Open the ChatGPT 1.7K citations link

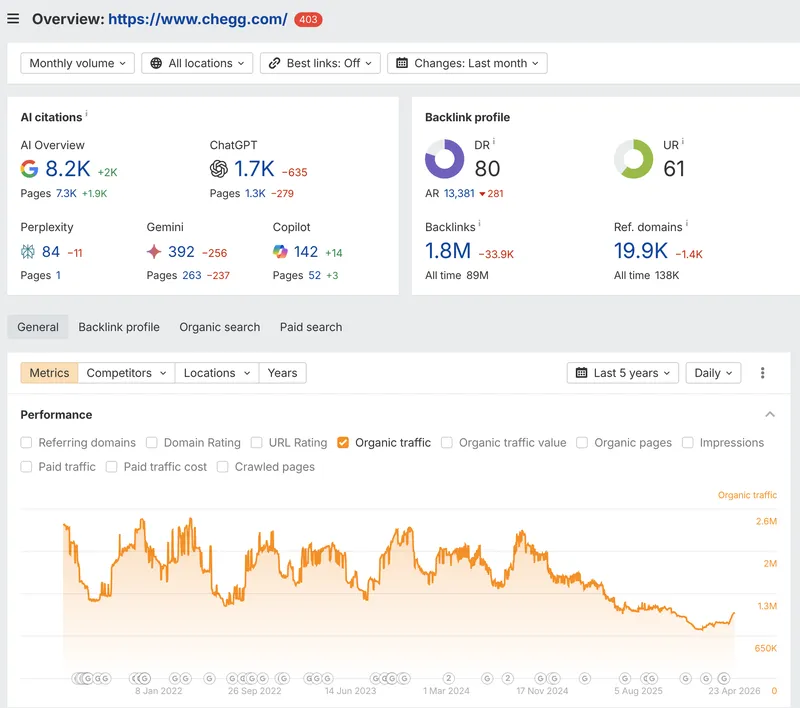(x=254, y=169)
